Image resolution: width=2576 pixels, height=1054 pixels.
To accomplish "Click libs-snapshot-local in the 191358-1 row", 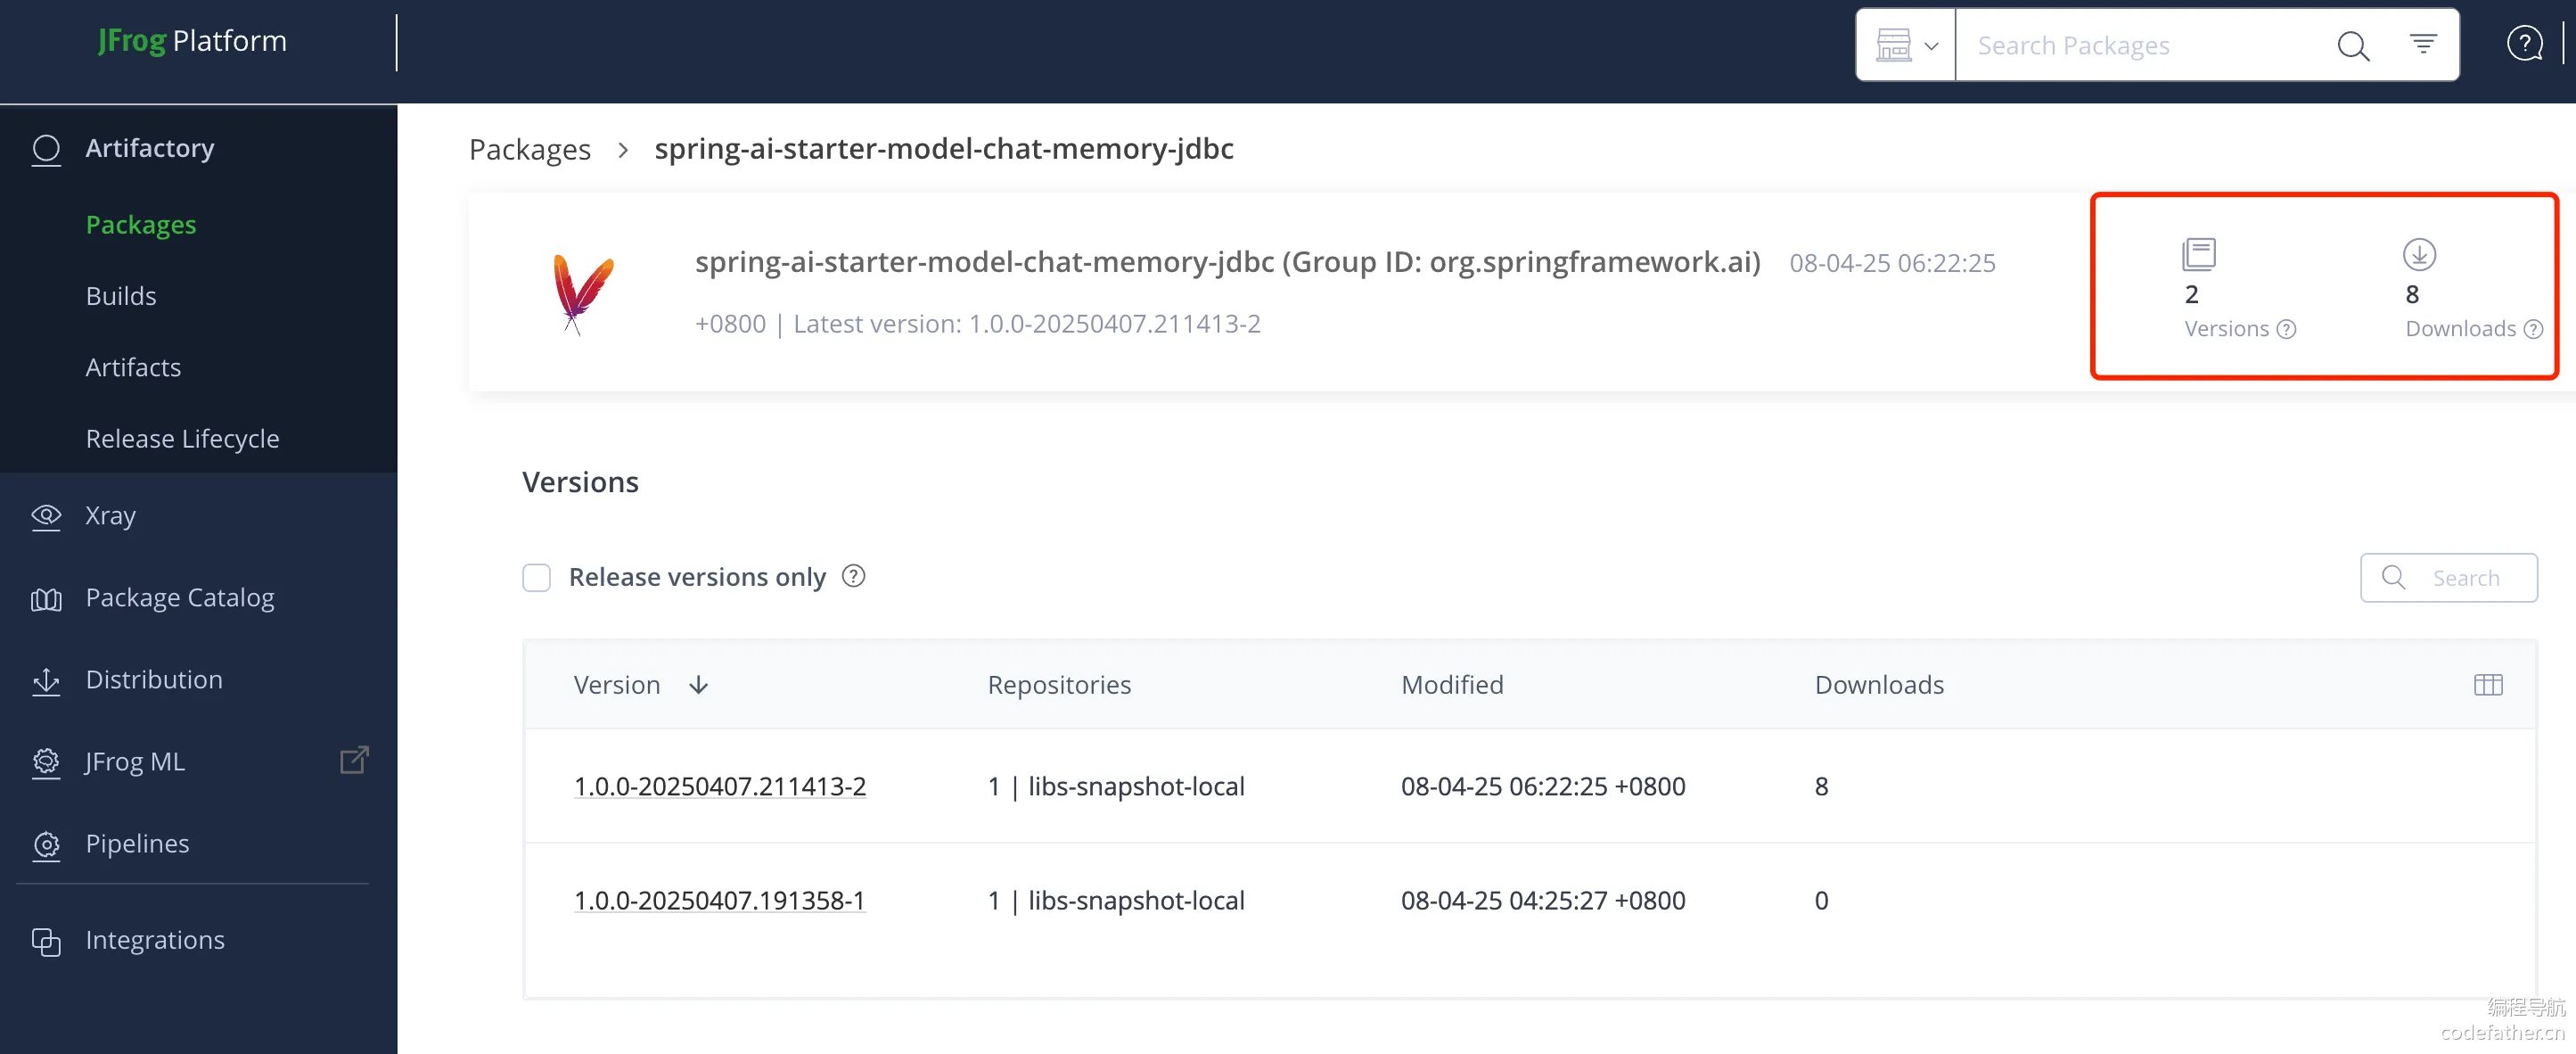I will tap(1136, 900).
